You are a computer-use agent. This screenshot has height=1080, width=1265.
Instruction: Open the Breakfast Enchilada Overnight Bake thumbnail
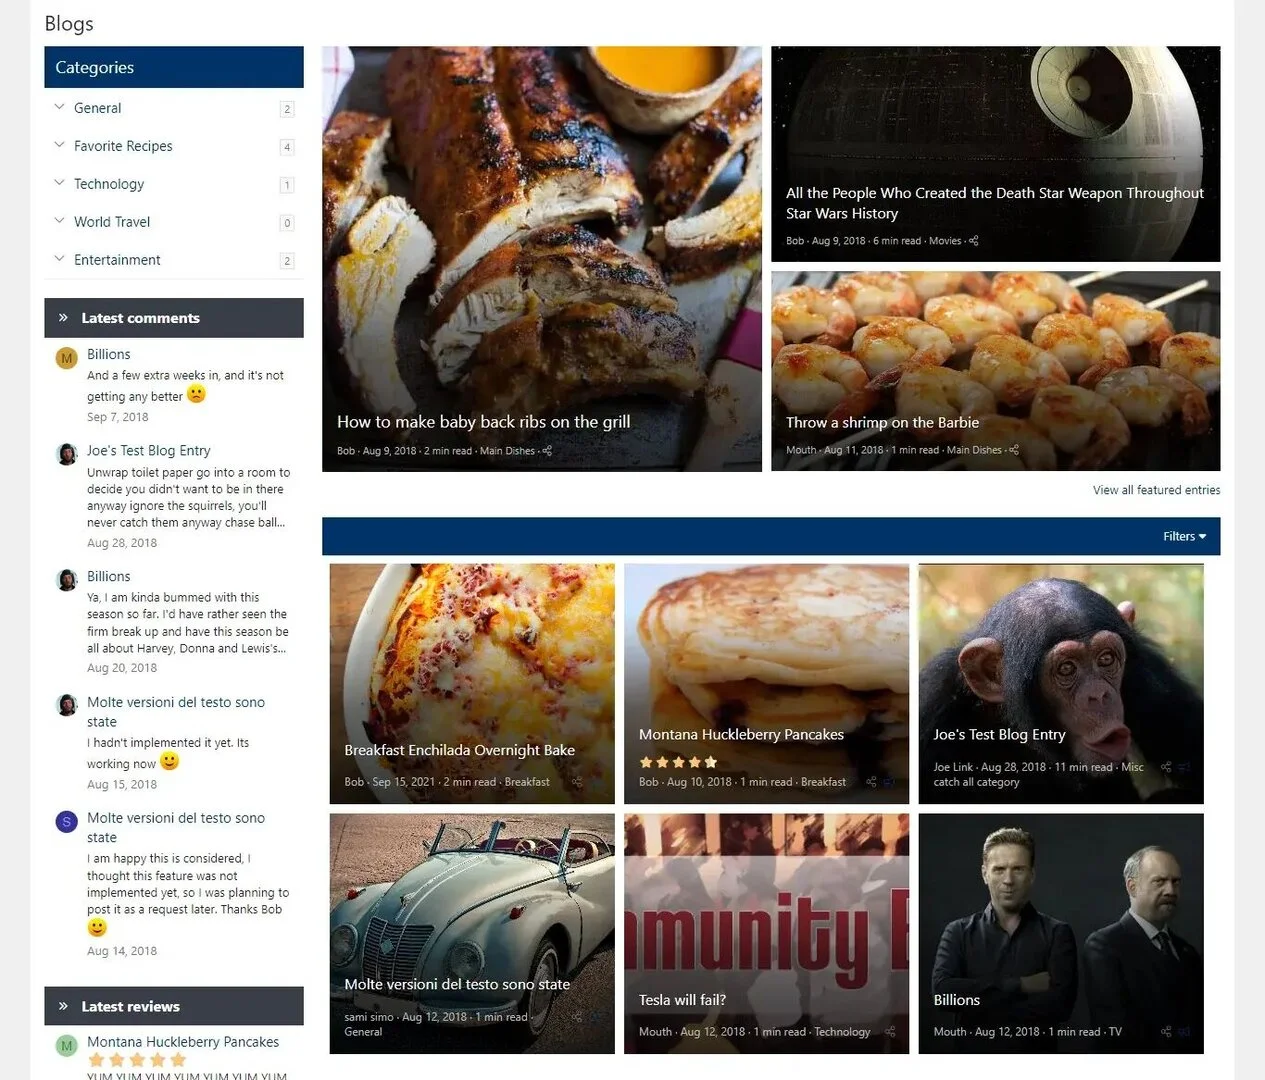[x=472, y=684]
